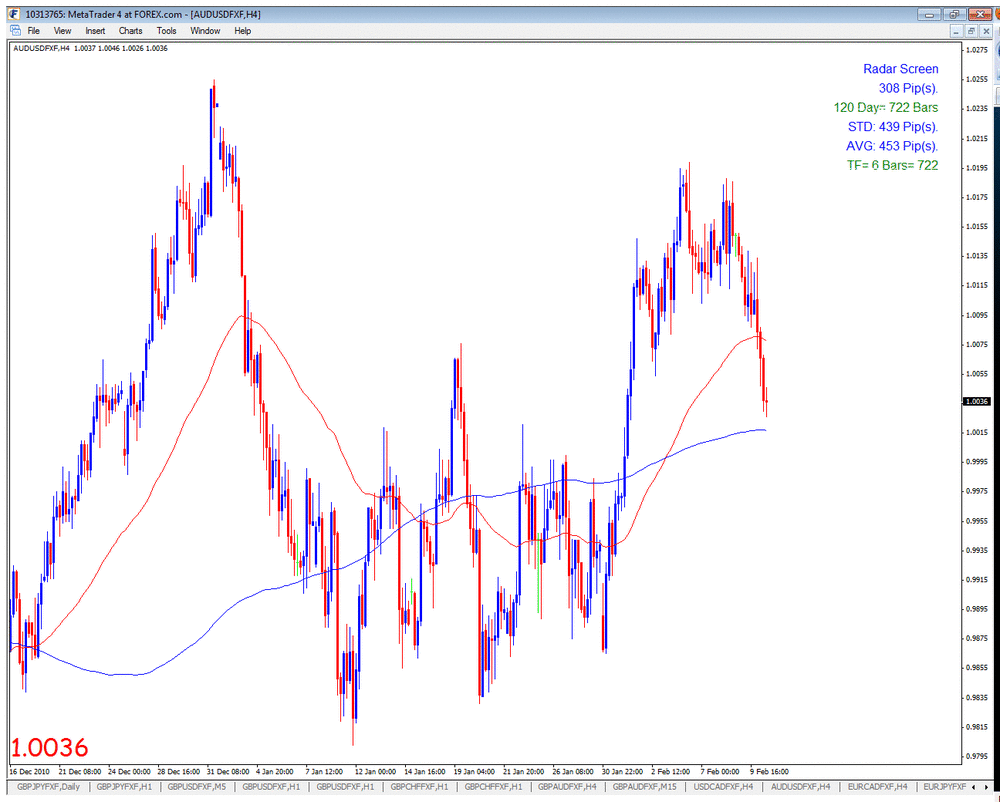Click the 'STD: 439 Pip(s).' text
Viewport: 1000px width, 802px height.
point(893,126)
